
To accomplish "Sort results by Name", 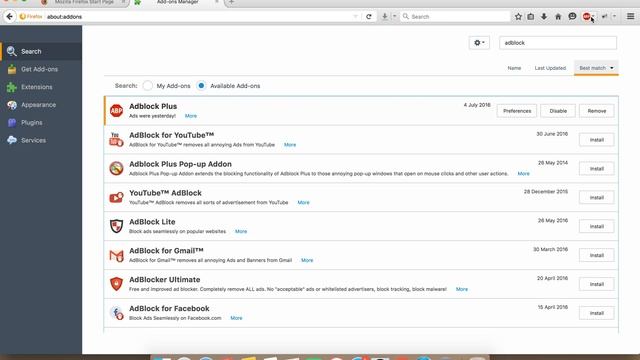I will click(514, 68).
